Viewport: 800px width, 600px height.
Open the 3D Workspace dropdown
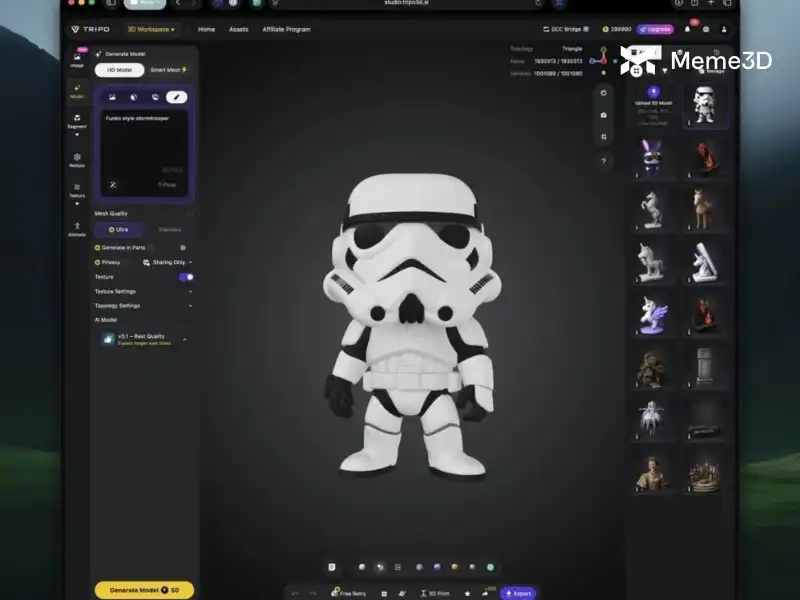tap(151, 30)
